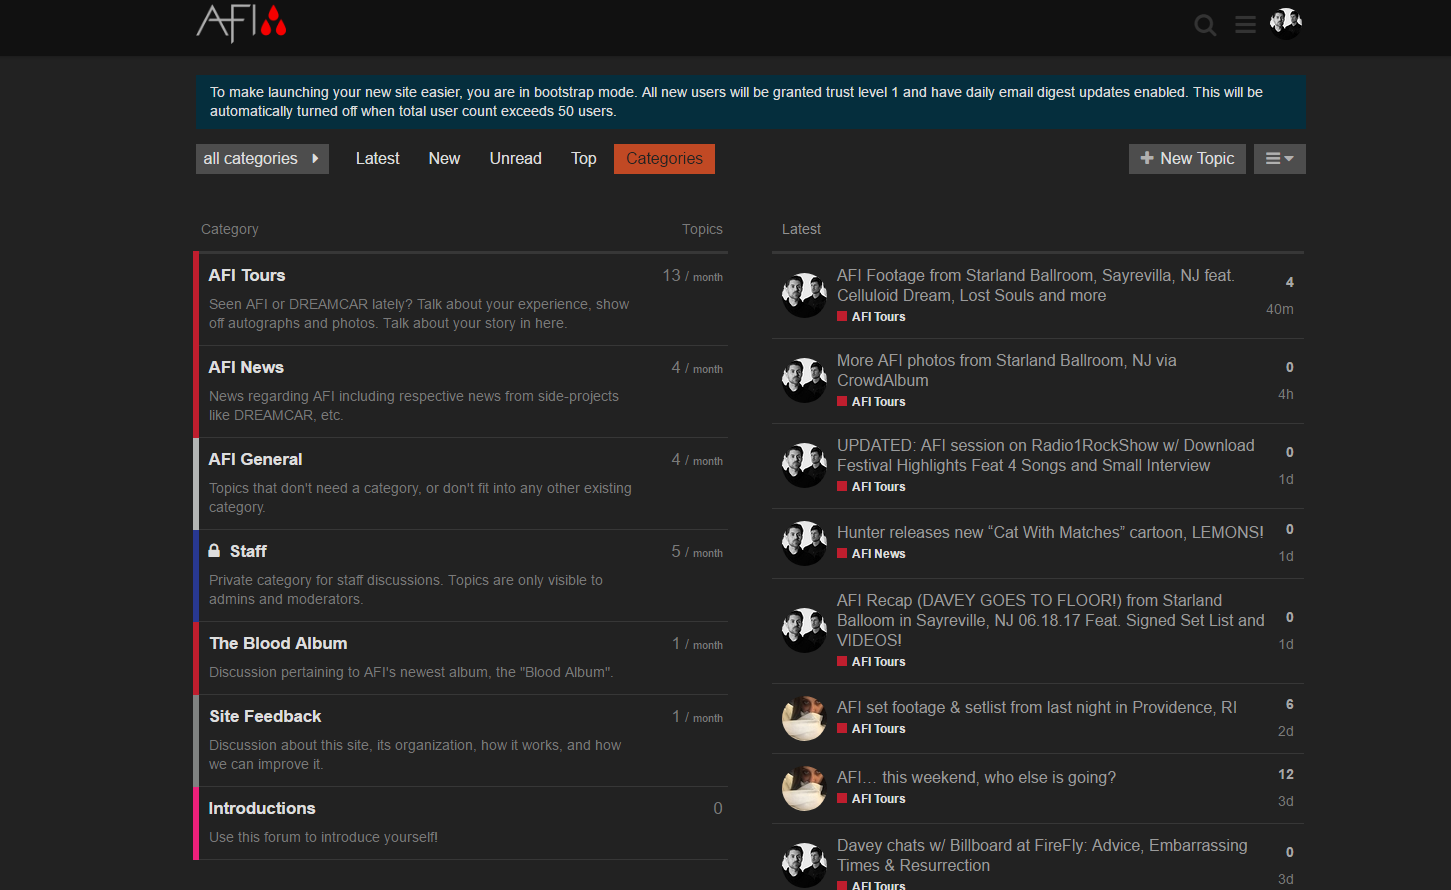Open the search magnifier icon
1451x890 pixels.
pyautogui.click(x=1206, y=25)
